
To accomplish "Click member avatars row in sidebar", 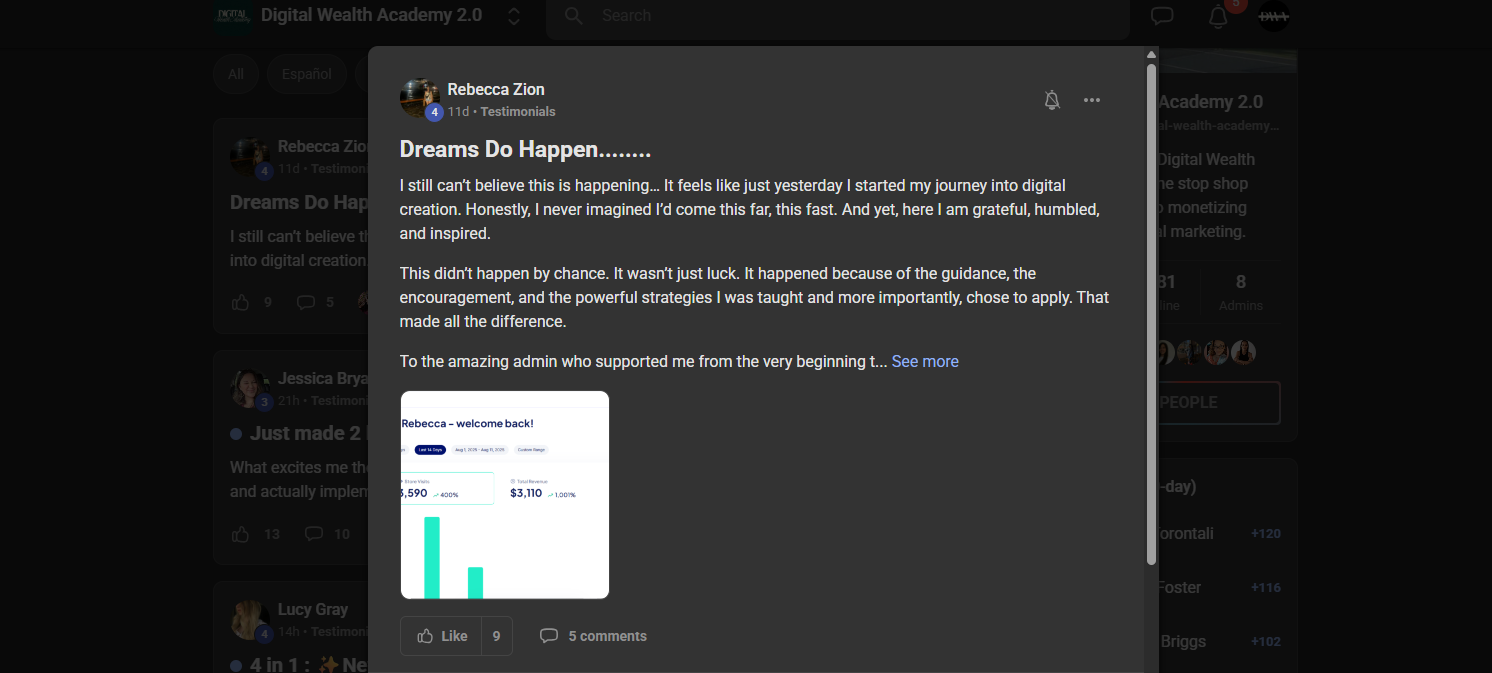I will tap(1207, 352).
